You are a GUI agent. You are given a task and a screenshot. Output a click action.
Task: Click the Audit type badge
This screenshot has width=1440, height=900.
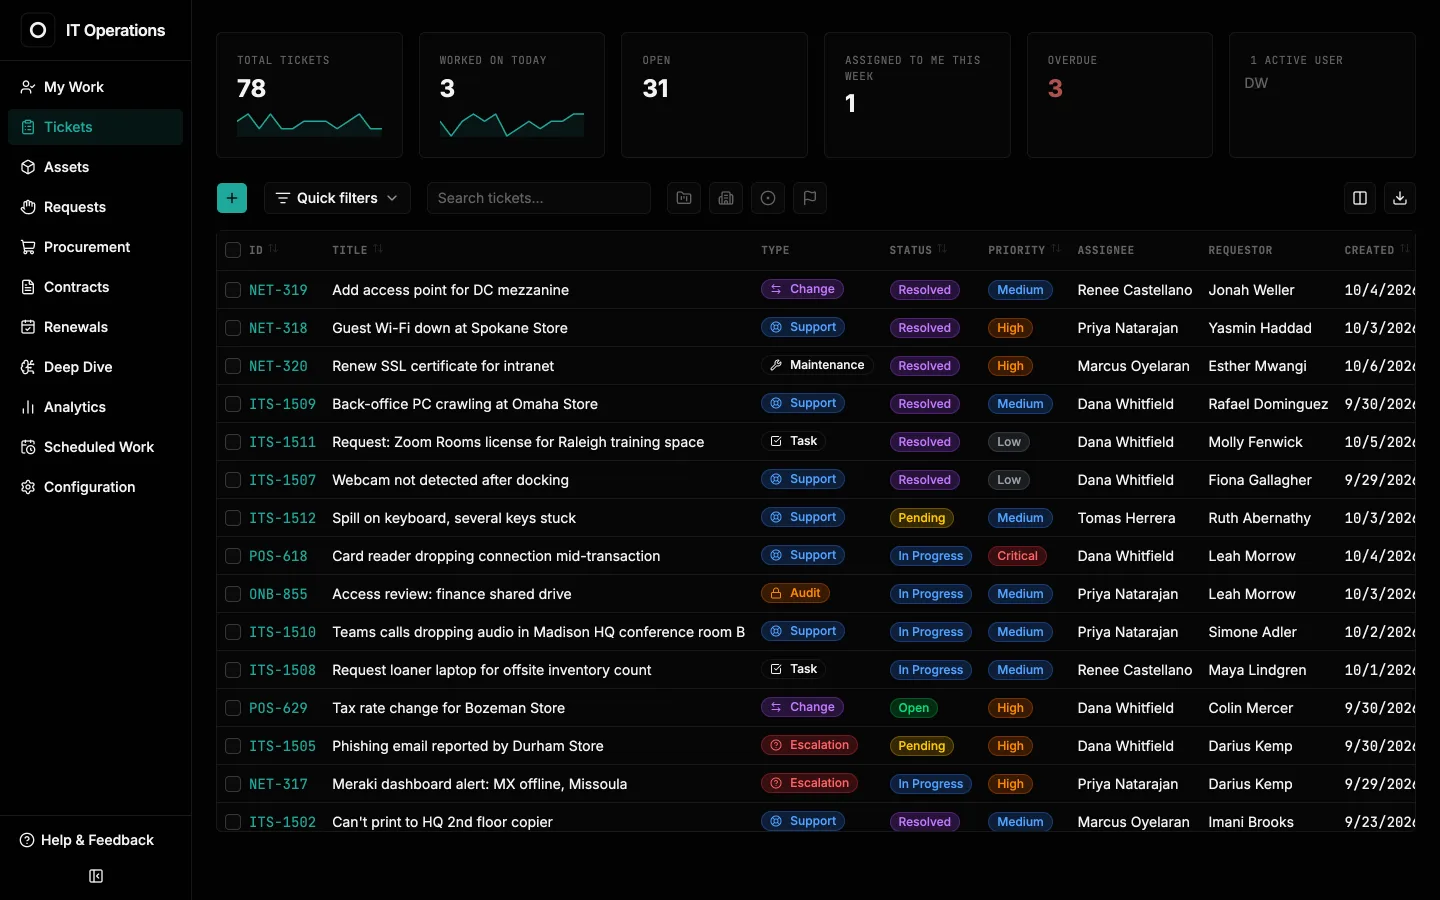click(x=795, y=593)
